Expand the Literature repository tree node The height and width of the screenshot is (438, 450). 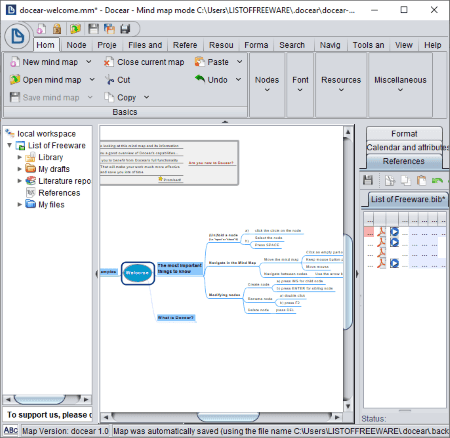[20, 181]
